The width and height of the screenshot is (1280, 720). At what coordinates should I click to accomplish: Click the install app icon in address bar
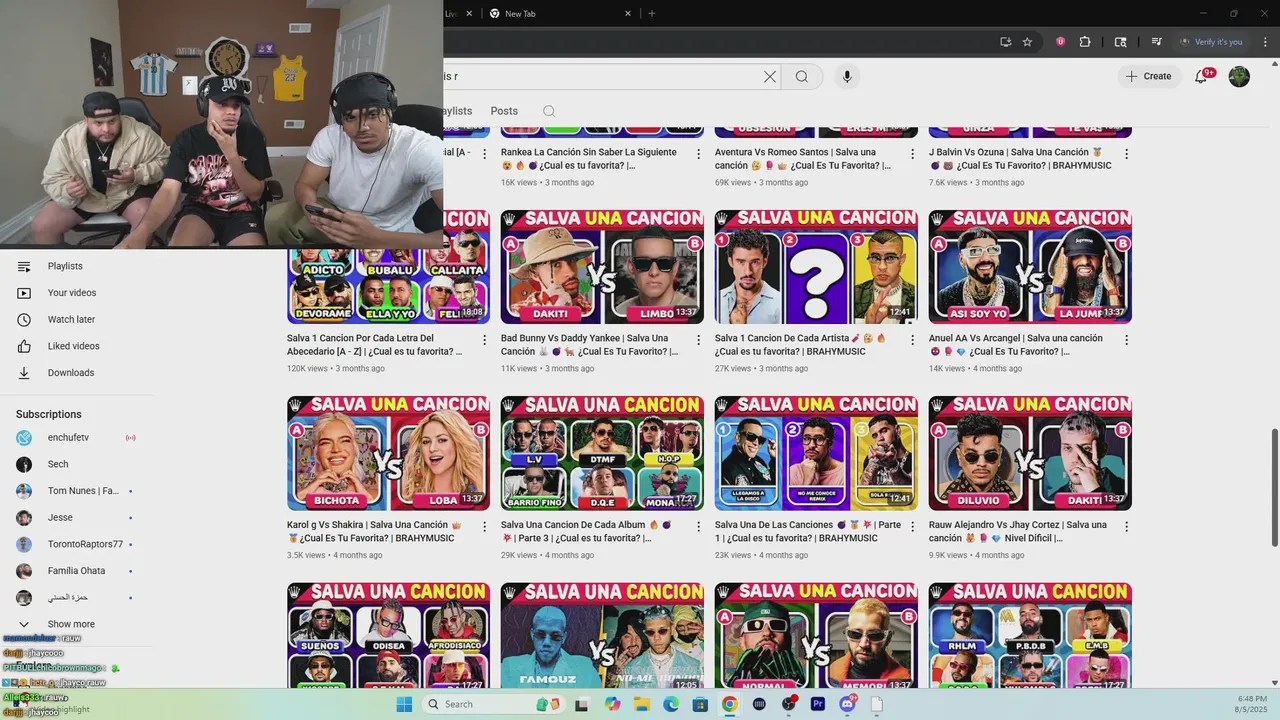pyautogui.click(x=1005, y=42)
